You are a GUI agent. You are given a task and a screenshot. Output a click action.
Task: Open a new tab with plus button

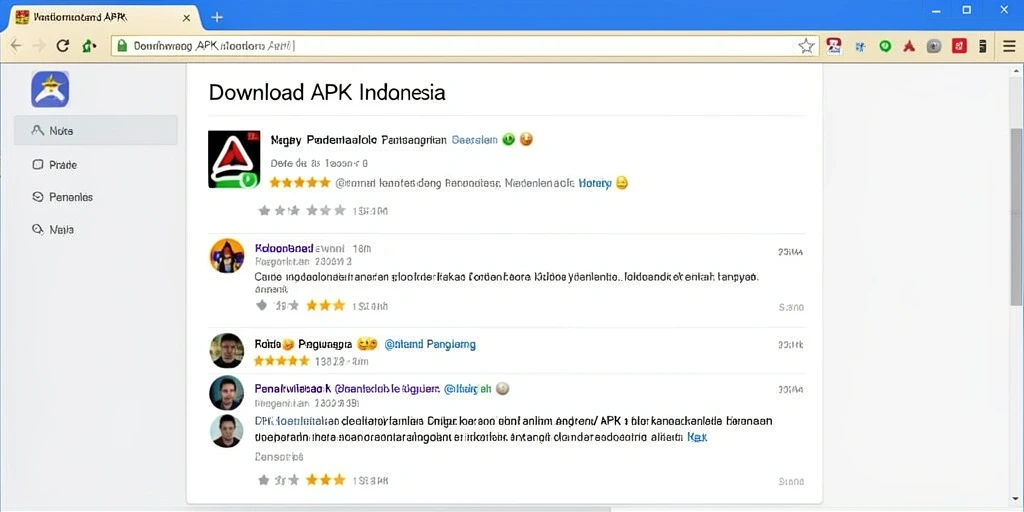point(217,18)
